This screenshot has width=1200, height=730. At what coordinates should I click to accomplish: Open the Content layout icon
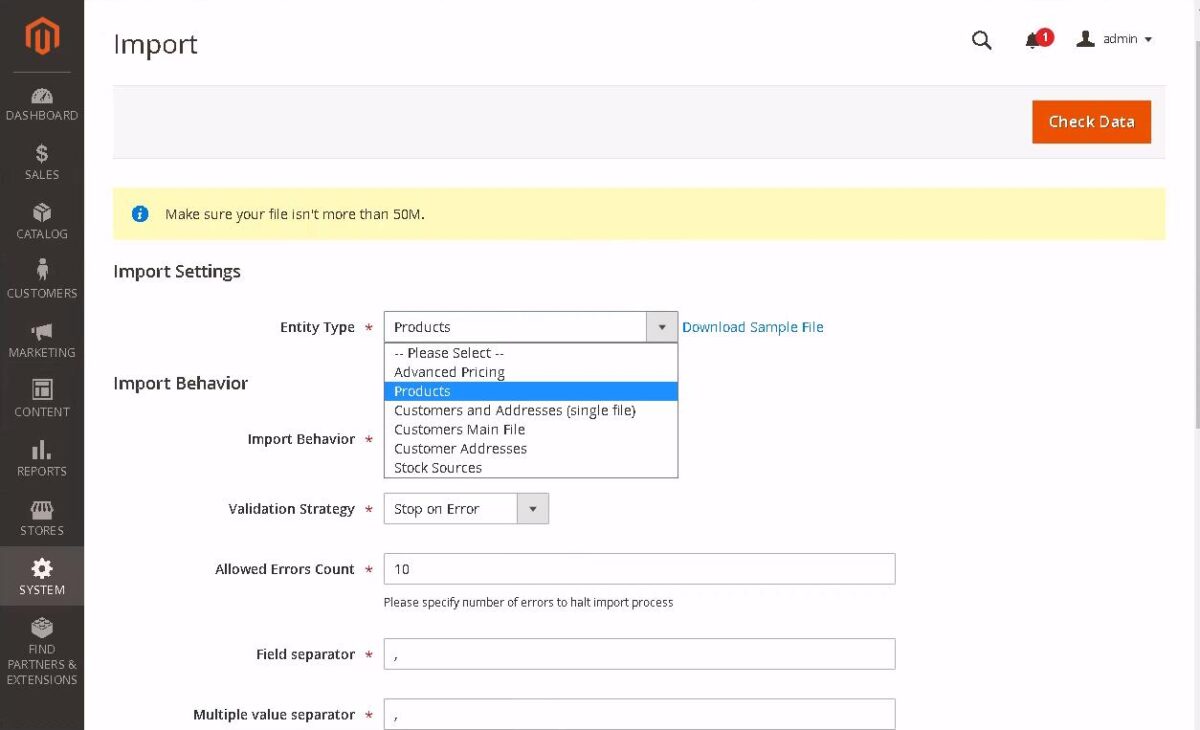click(42, 390)
